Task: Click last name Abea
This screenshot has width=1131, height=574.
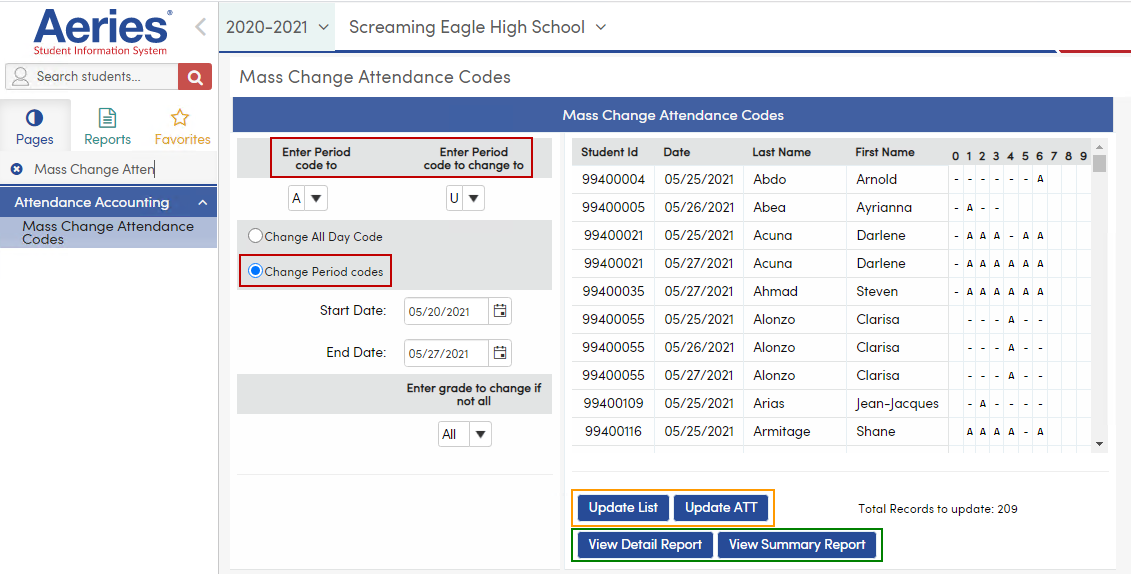Action: point(770,207)
